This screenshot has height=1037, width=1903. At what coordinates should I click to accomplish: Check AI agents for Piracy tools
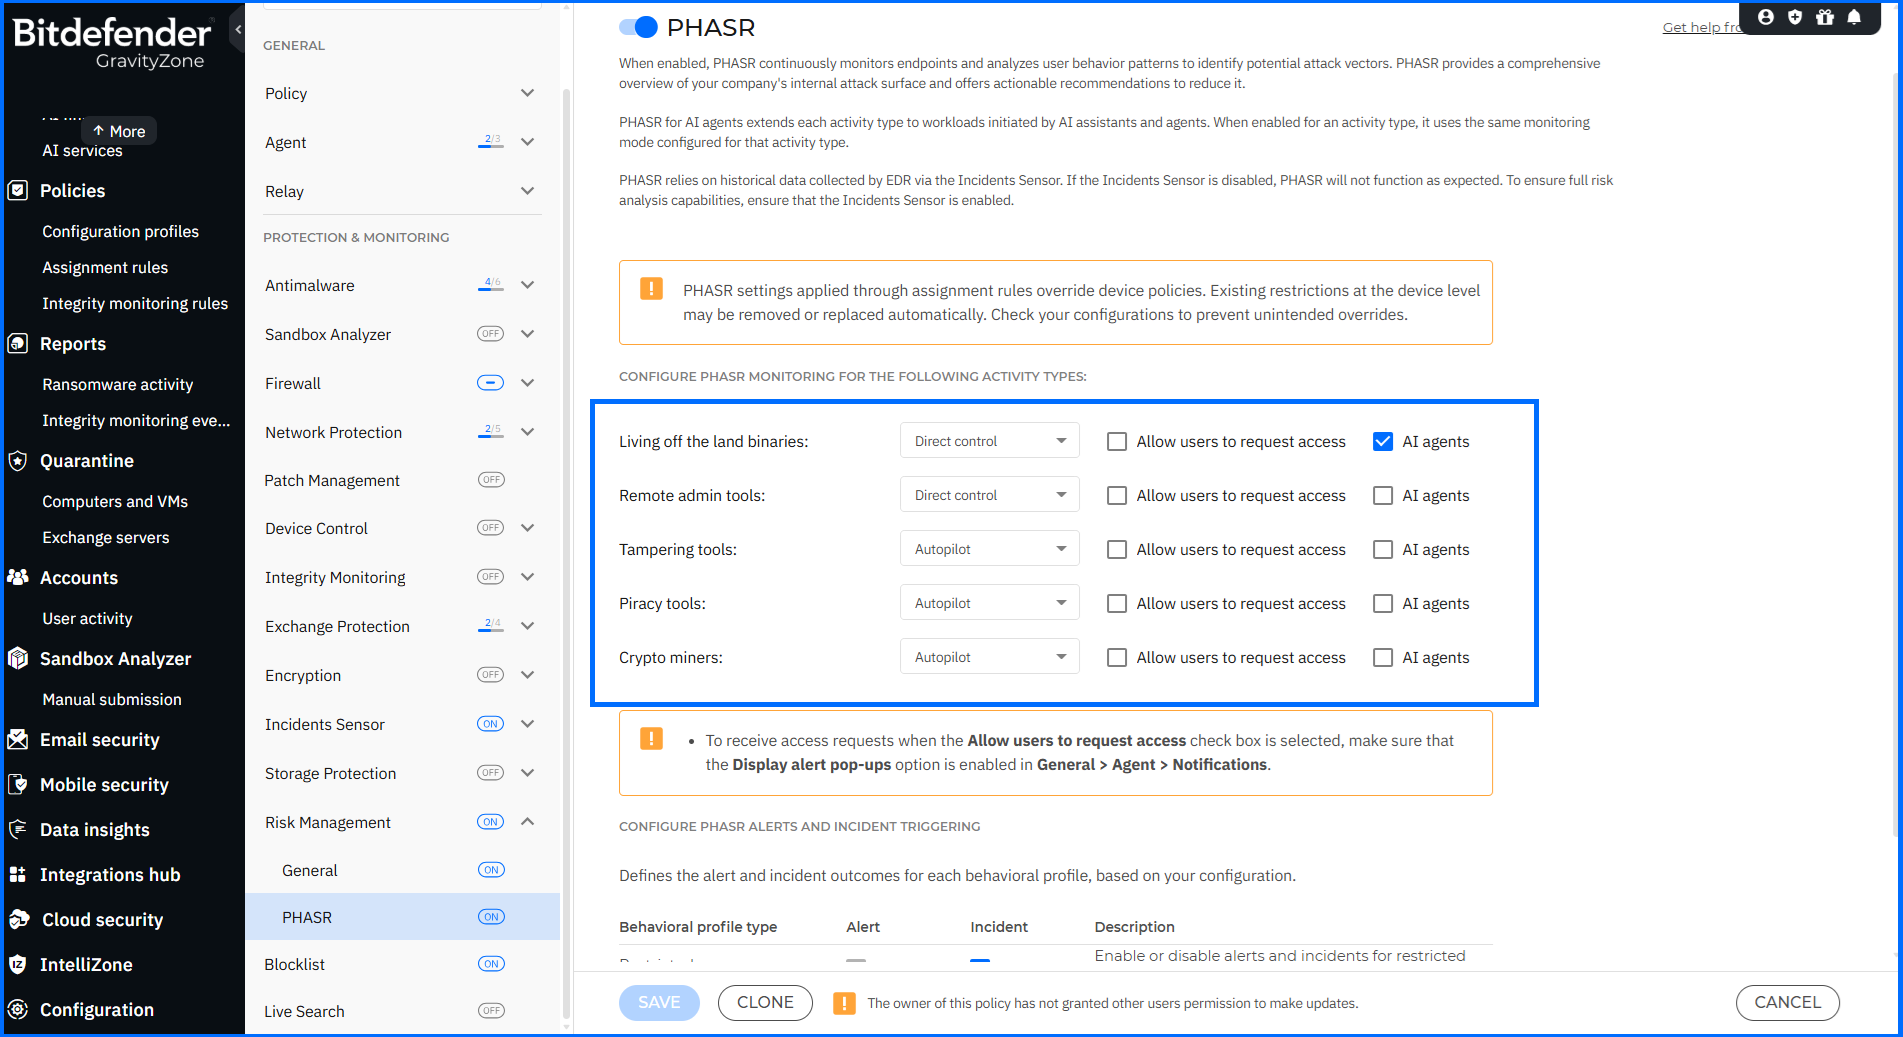point(1383,603)
